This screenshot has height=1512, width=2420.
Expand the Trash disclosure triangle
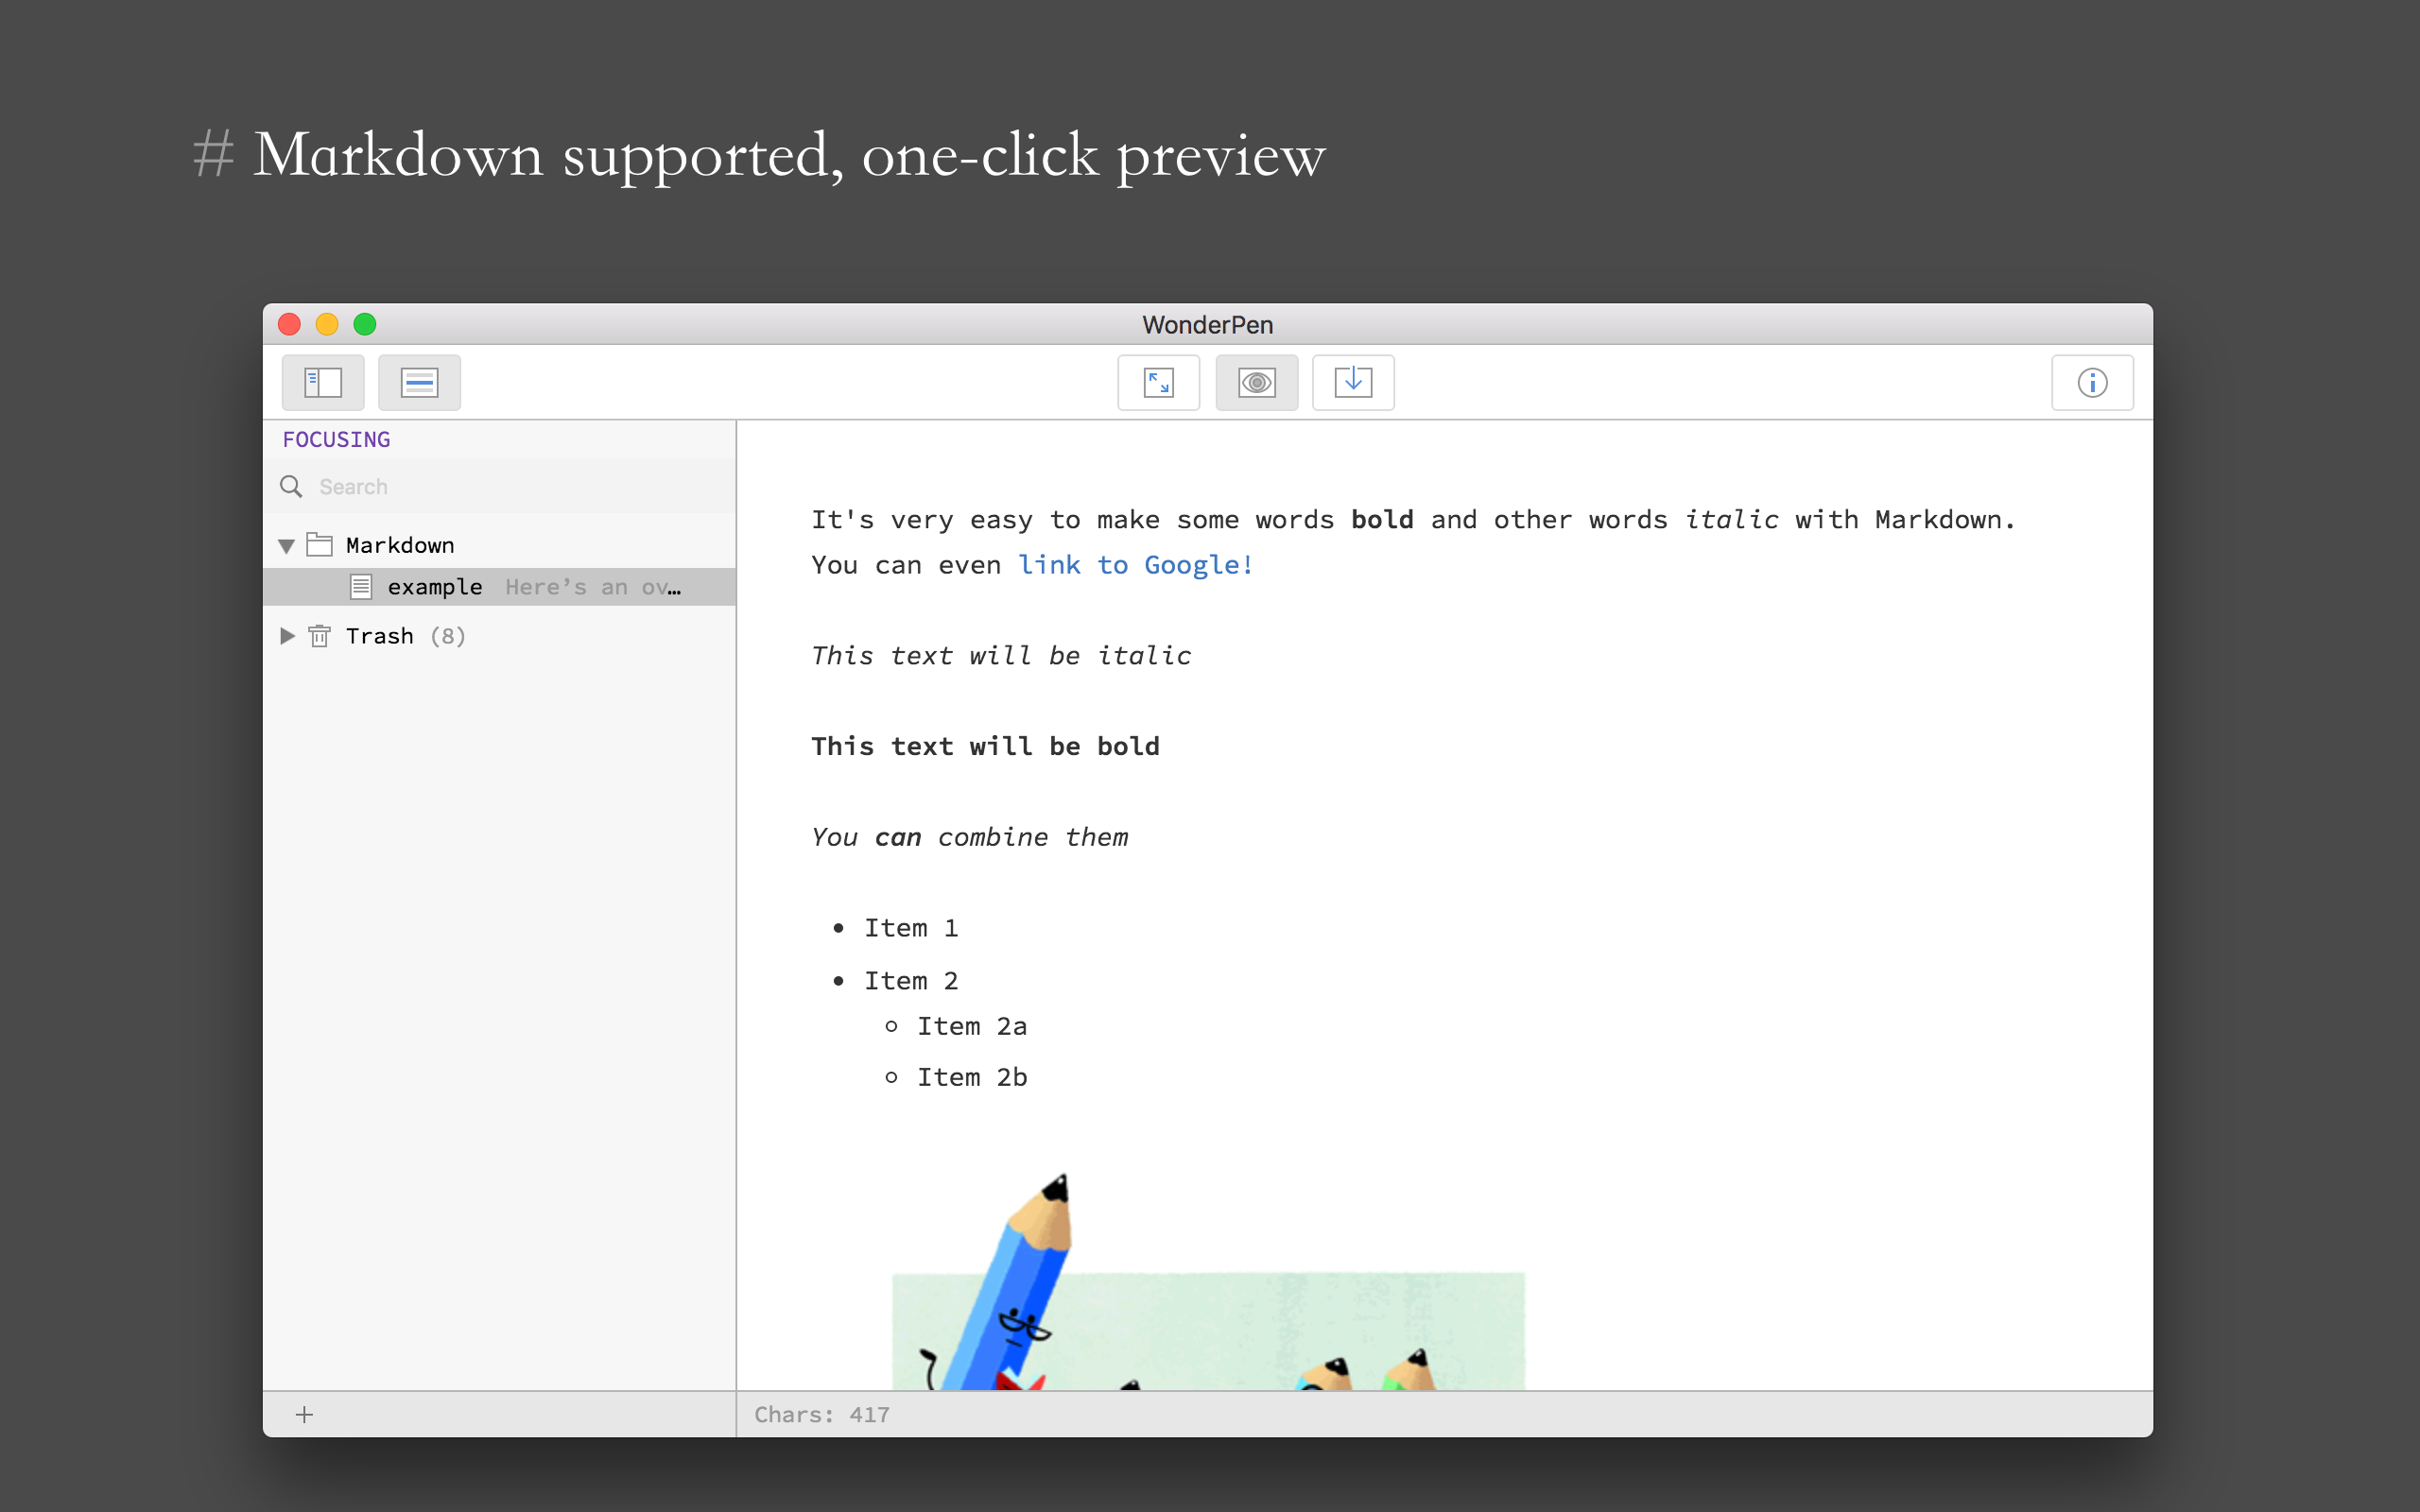(287, 635)
